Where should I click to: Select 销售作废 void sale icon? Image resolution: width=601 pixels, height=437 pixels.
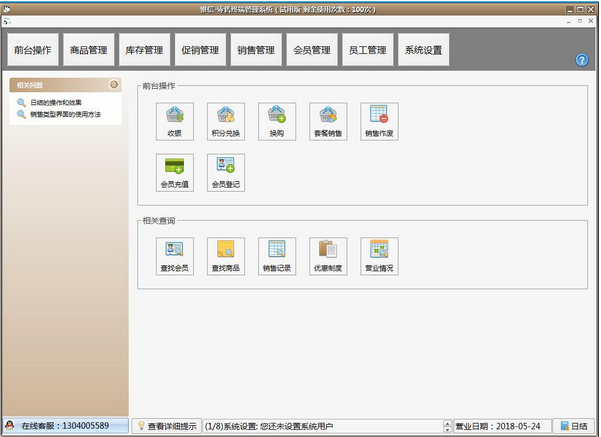(x=379, y=120)
